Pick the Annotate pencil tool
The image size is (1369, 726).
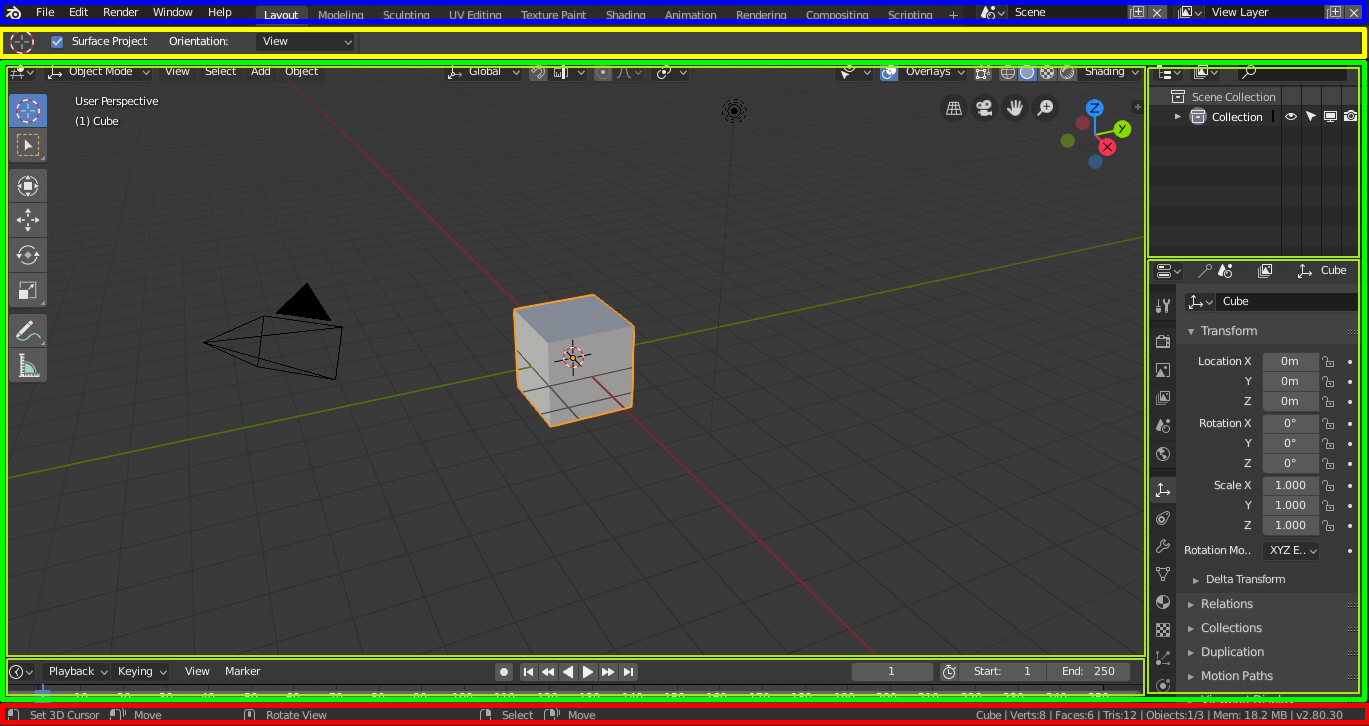[x=28, y=330]
